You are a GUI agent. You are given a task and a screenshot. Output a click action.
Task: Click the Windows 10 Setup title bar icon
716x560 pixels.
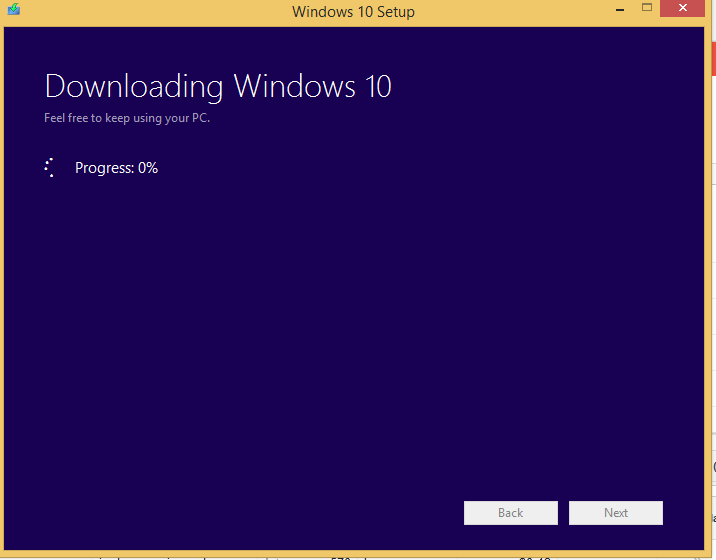point(14,9)
